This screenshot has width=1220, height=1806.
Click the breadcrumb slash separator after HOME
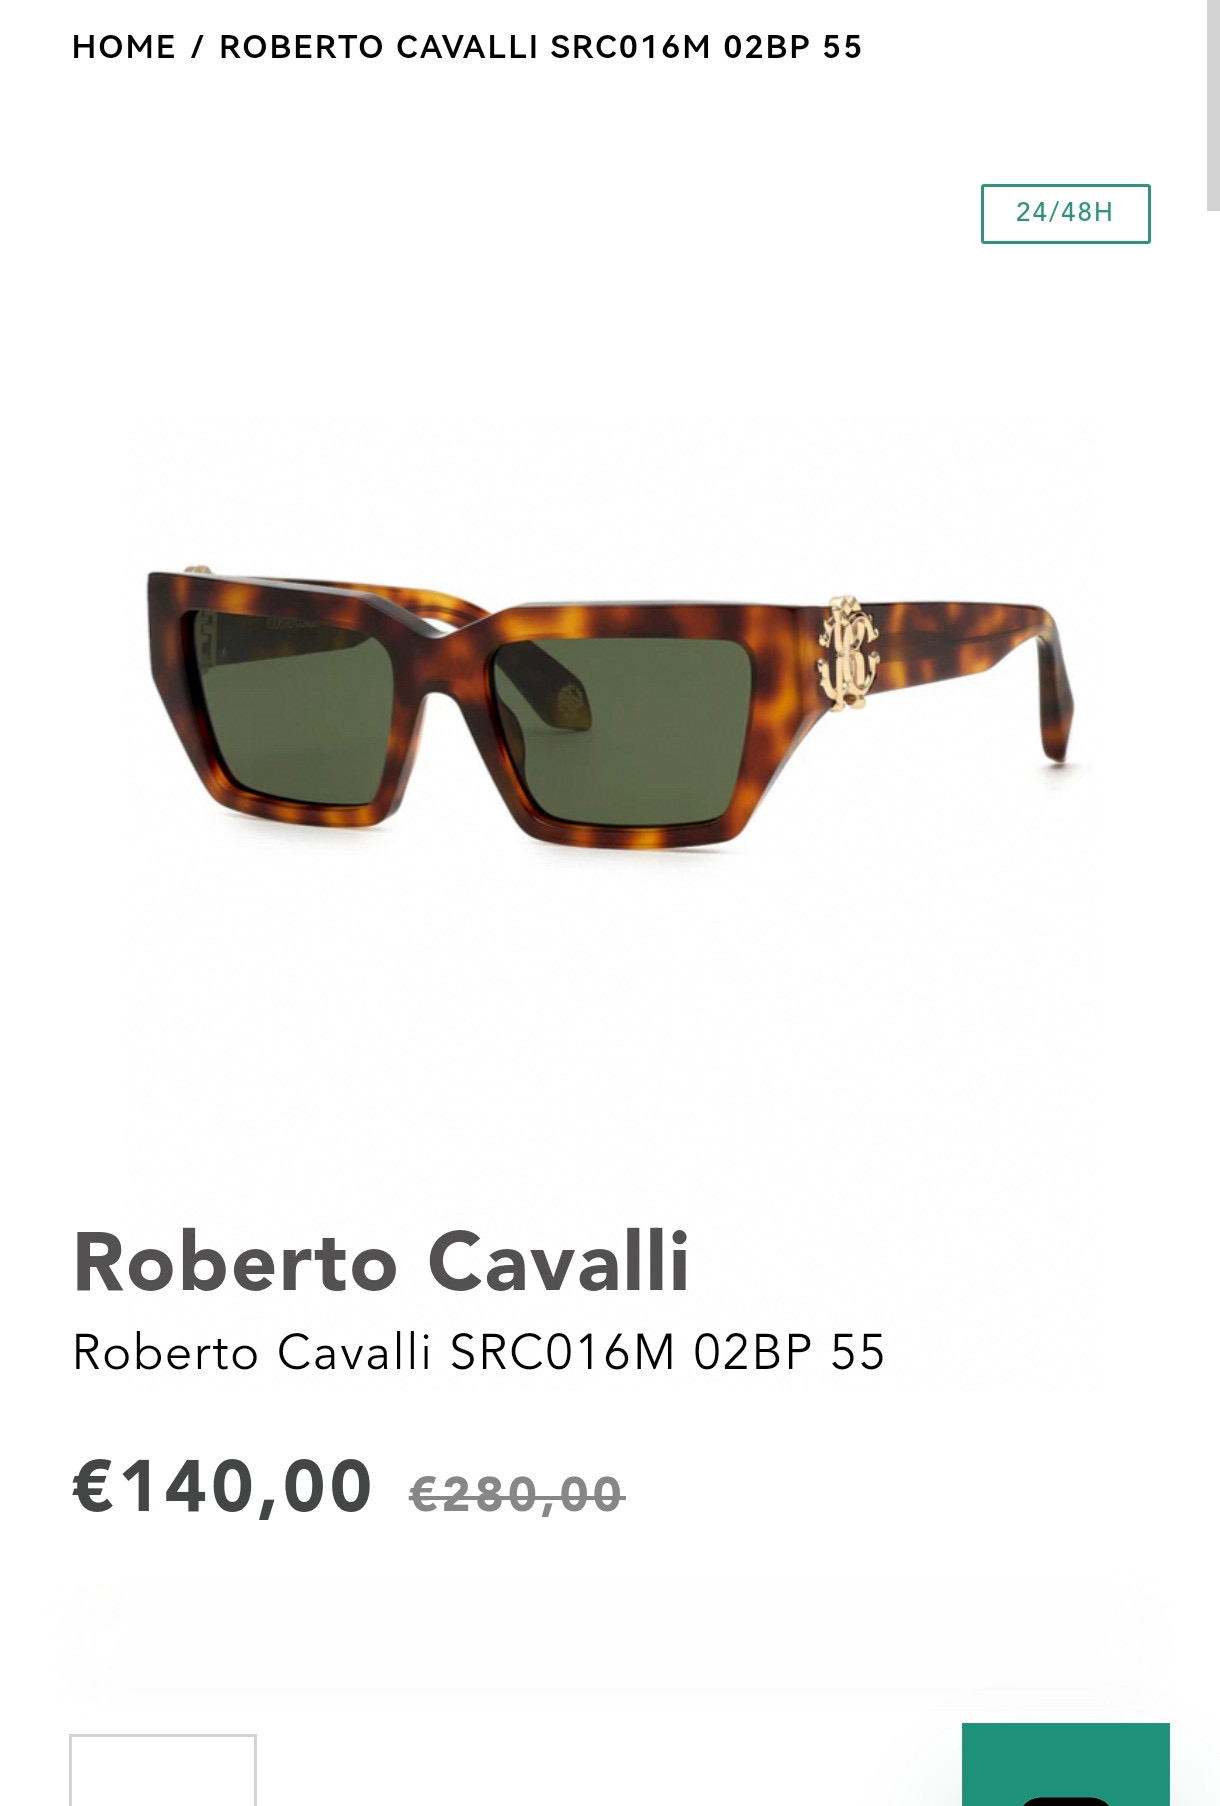(198, 47)
